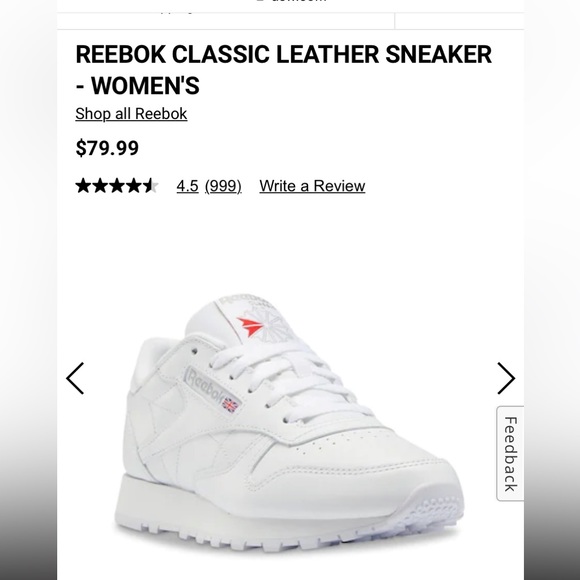This screenshot has width=580, height=580.
Task: Click the Union Jack flag on the sneaker
Action: pos(230,405)
